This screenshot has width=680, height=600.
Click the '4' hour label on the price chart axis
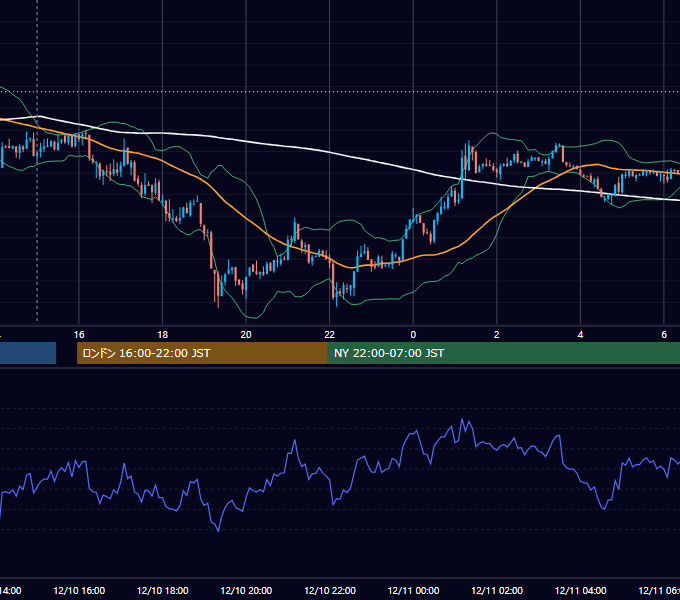(580, 334)
